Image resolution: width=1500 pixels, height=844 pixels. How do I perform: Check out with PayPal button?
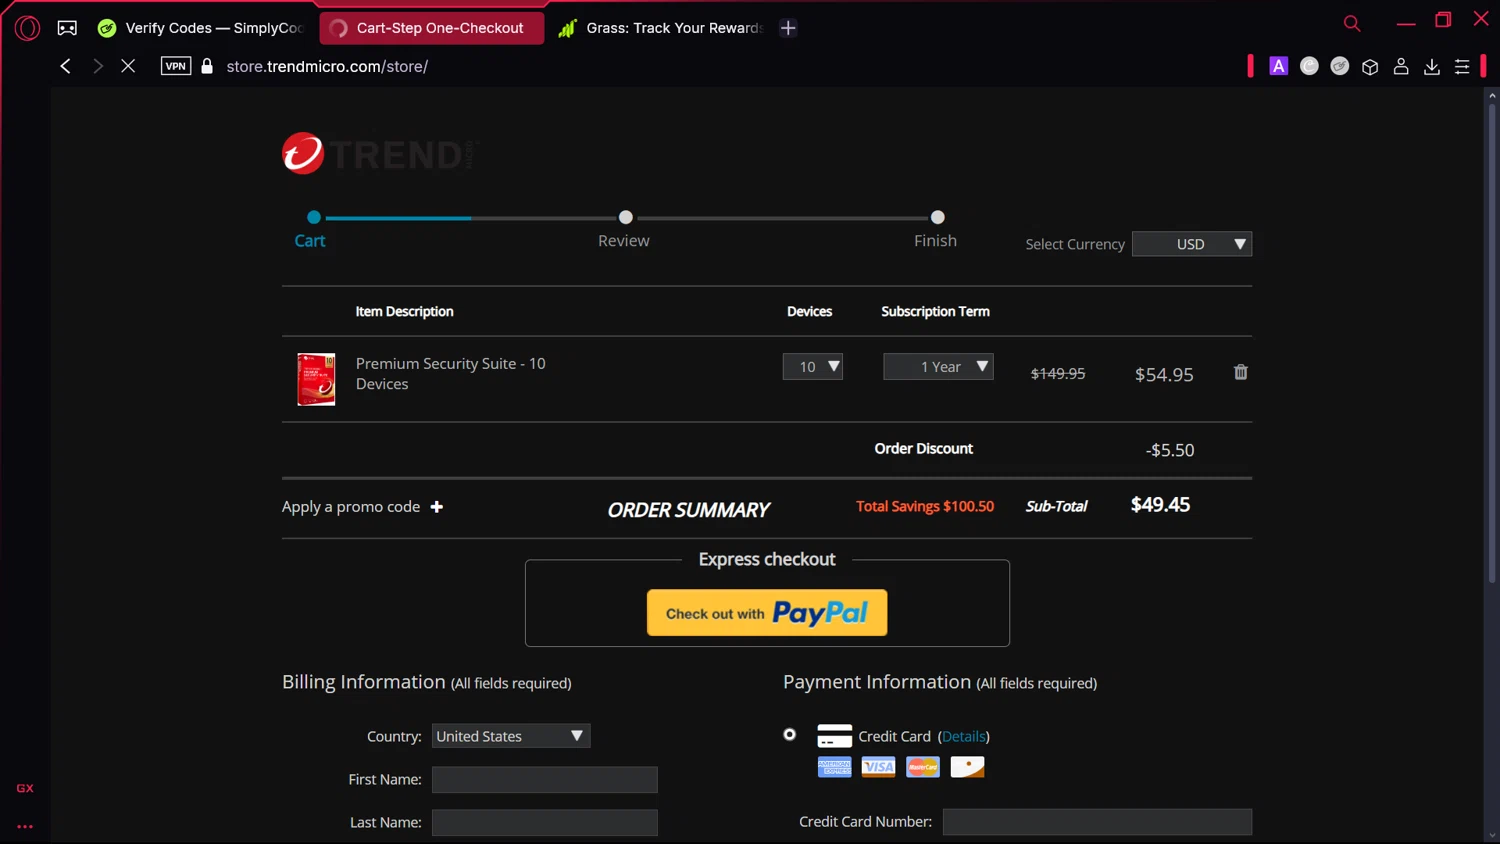point(767,613)
